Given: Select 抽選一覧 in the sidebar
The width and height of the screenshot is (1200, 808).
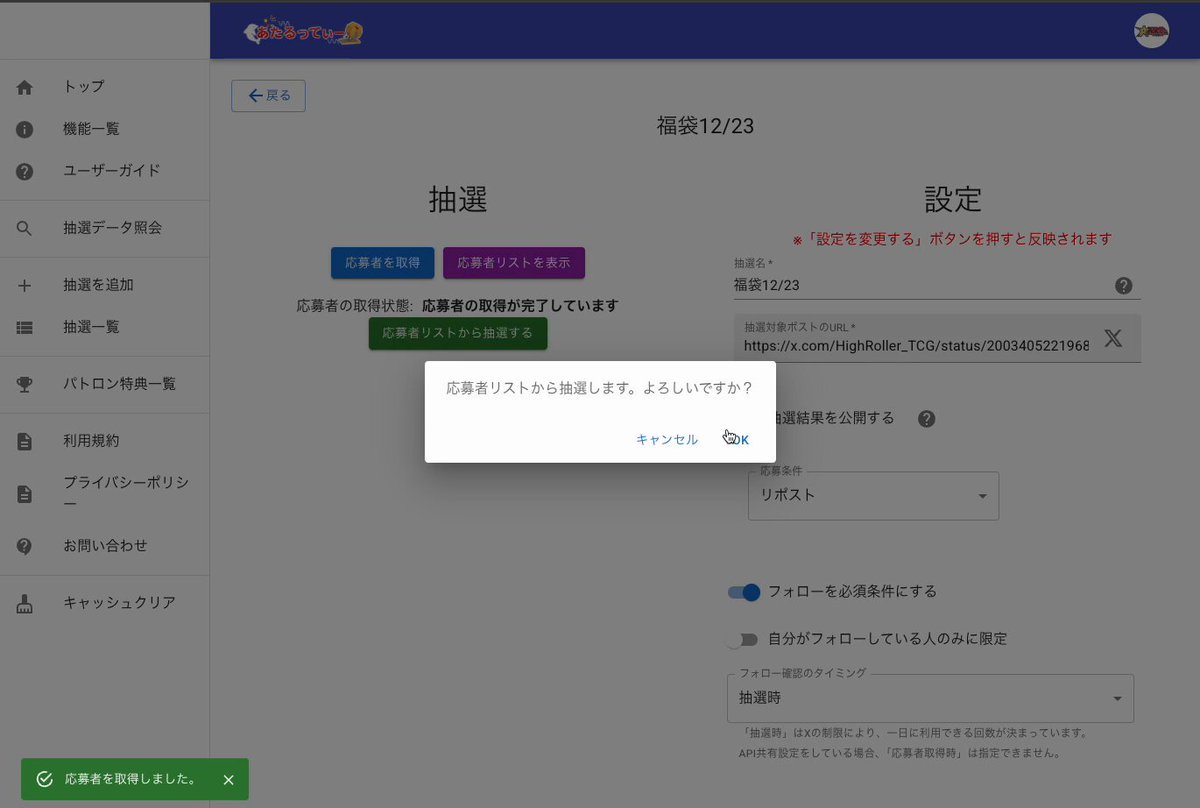Looking at the screenshot, I should (x=105, y=327).
